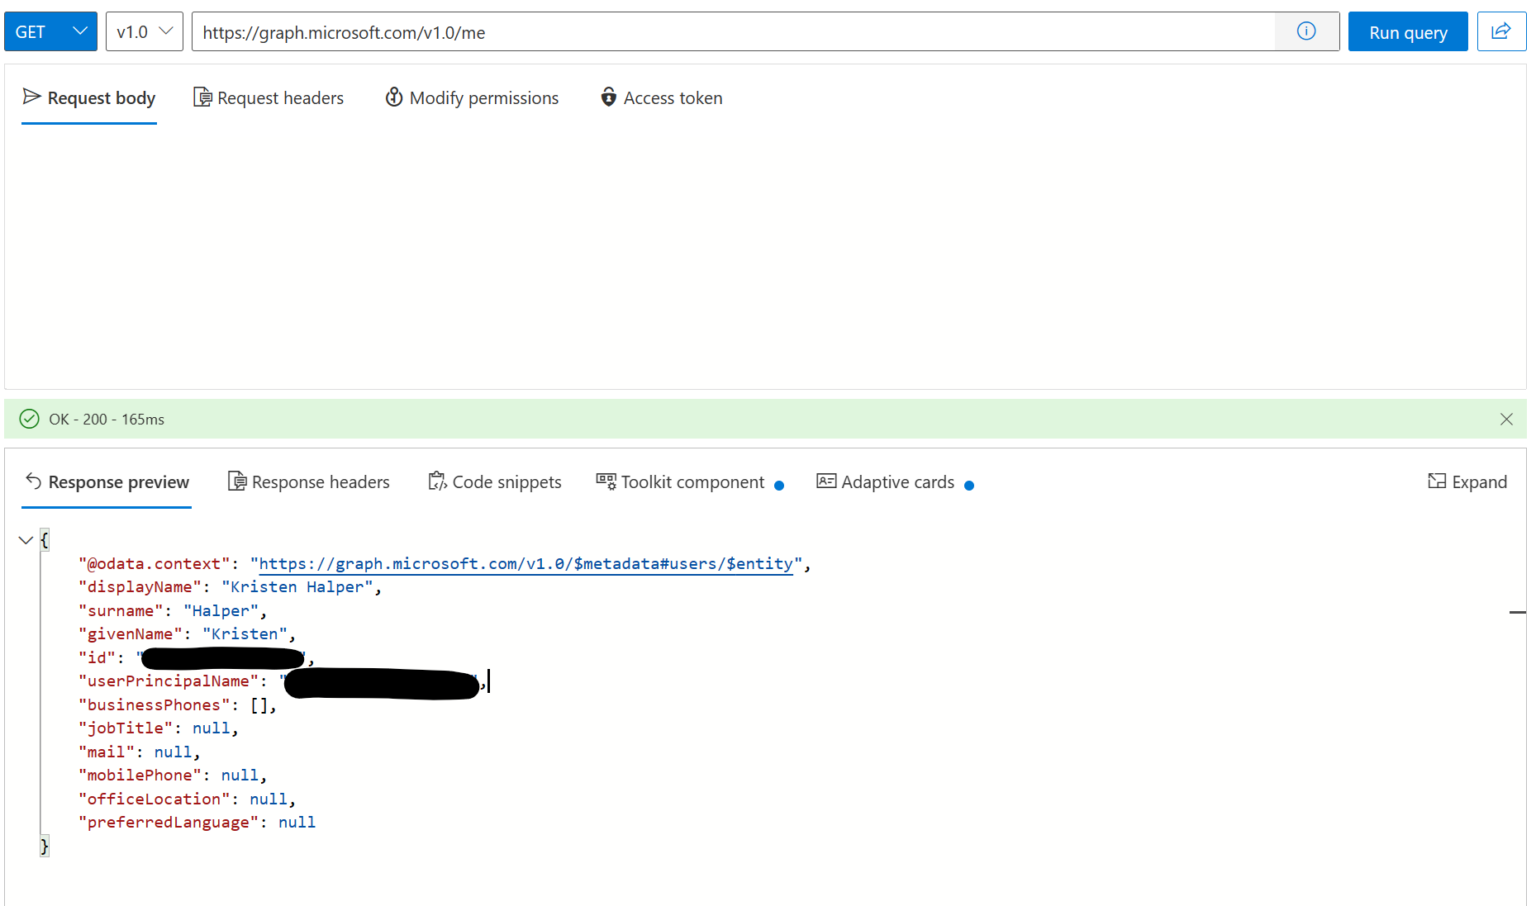The image size is (1536, 906).
Task: Click the Run query button
Action: [x=1407, y=31]
